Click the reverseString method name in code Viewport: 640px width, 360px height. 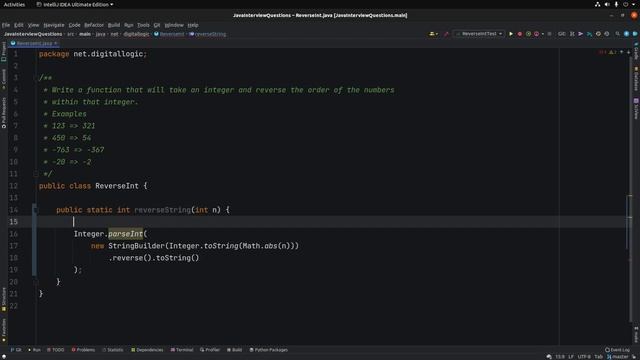(x=162, y=210)
